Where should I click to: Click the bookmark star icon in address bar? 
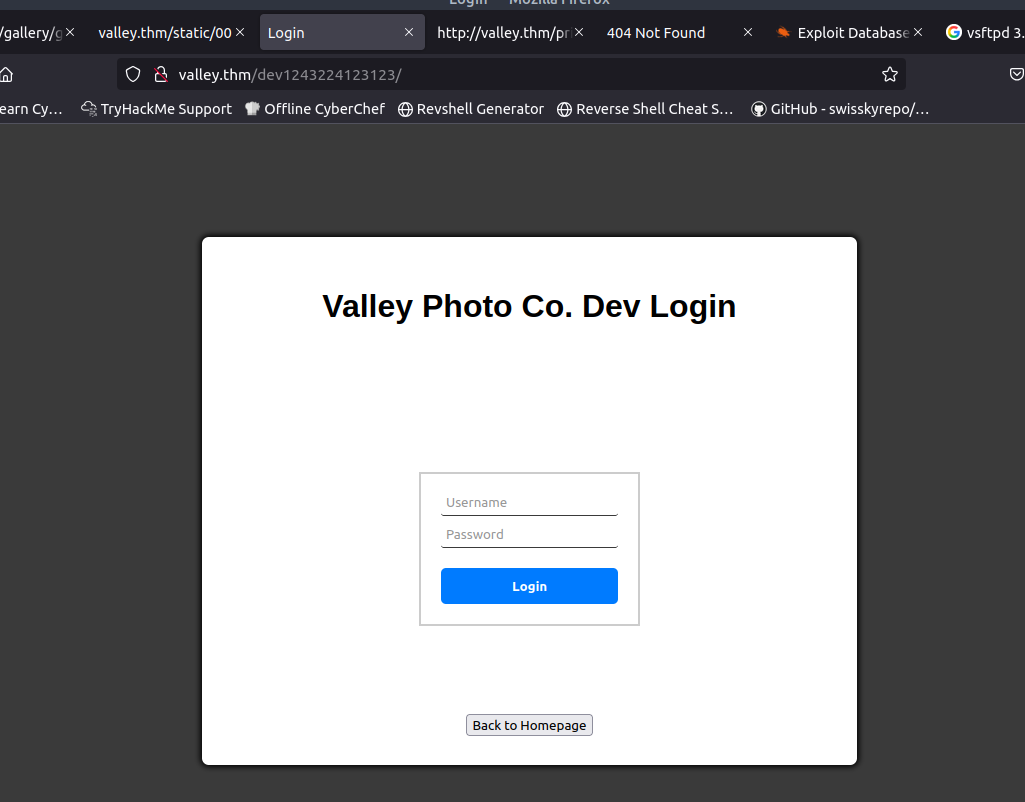tap(889, 74)
